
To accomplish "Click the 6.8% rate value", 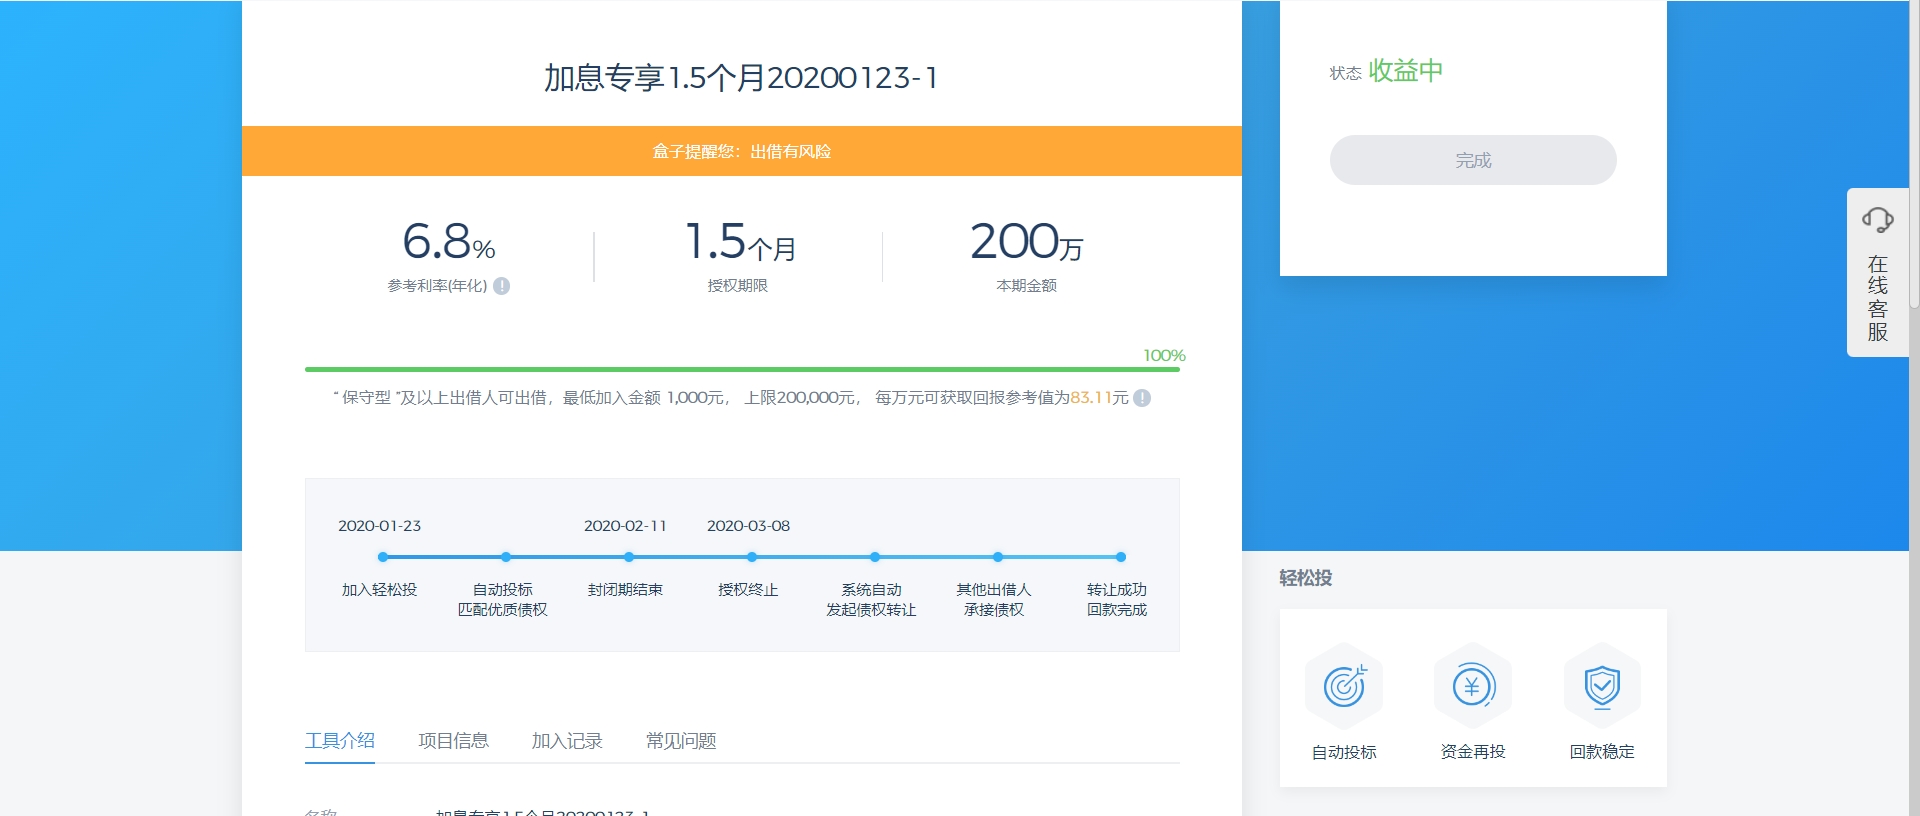I will coord(449,242).
